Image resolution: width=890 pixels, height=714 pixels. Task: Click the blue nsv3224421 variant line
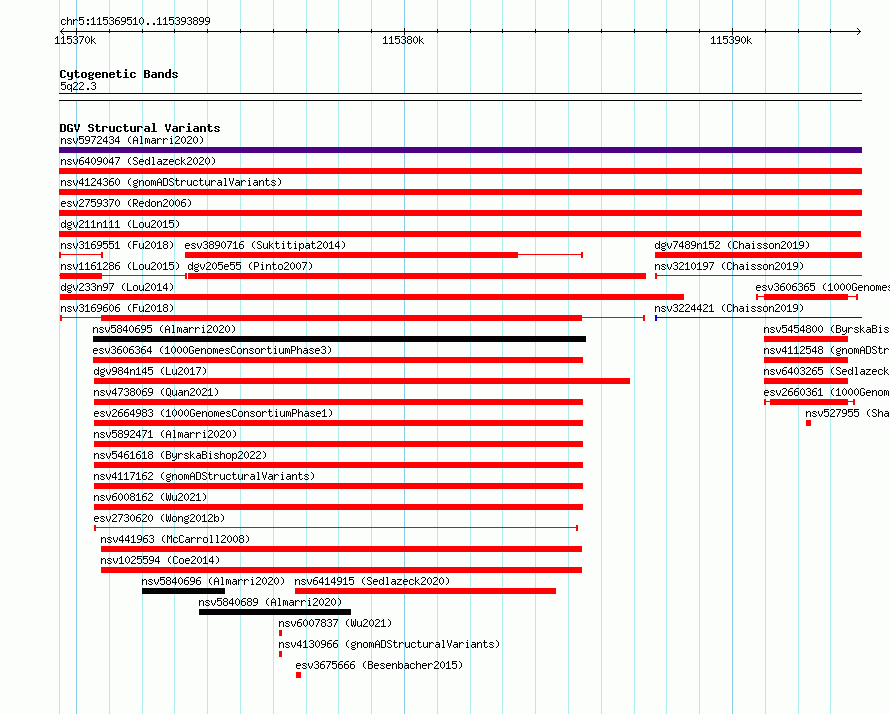[758, 318]
